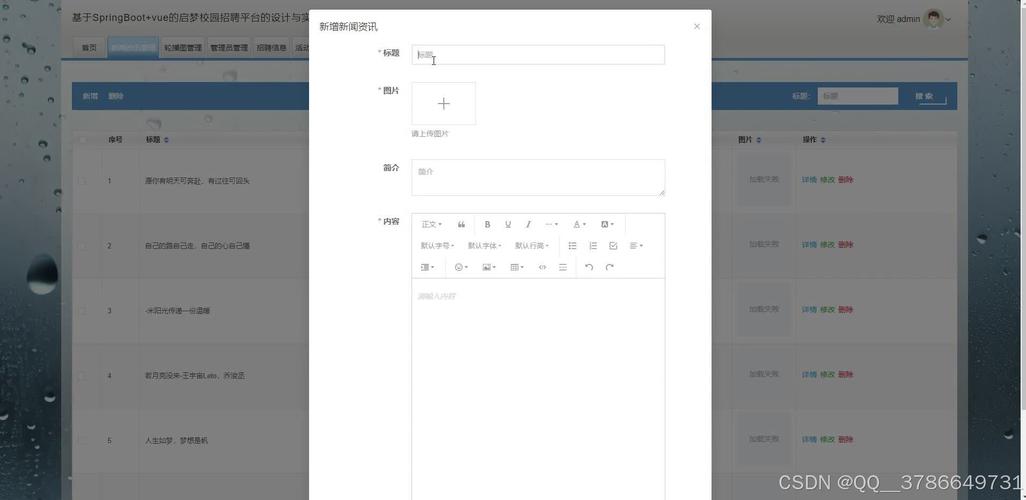Select the highlighted news management tab
The height and width of the screenshot is (500, 1026).
(133, 48)
